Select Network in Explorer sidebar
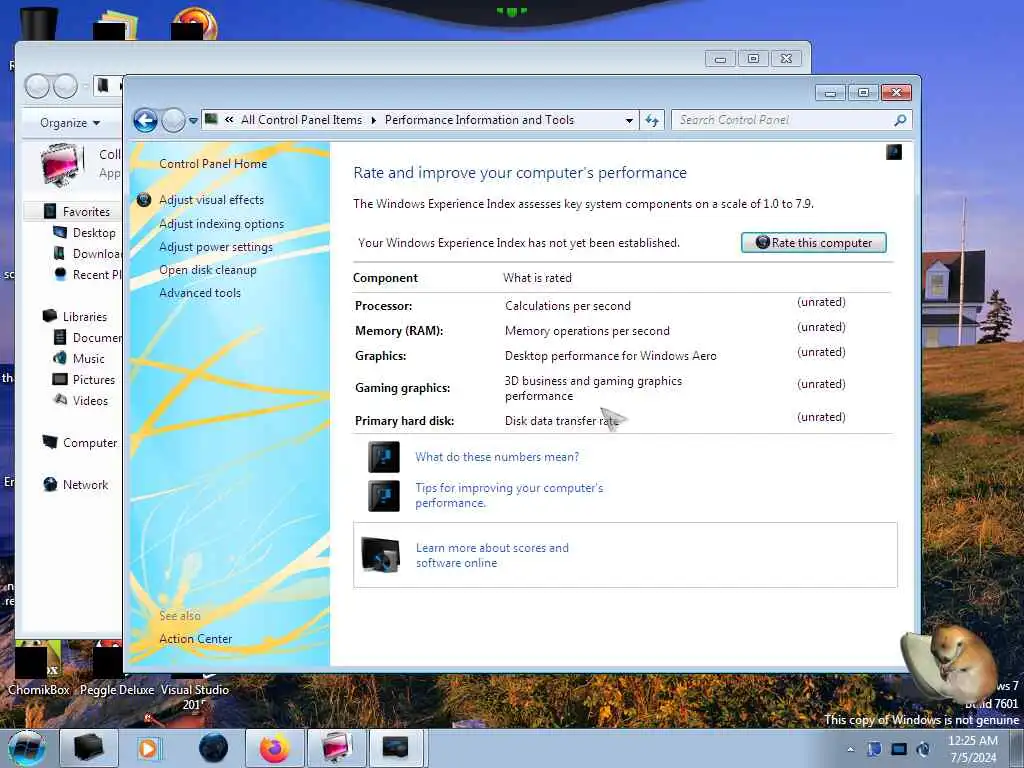This screenshot has width=1024, height=768. (86, 485)
